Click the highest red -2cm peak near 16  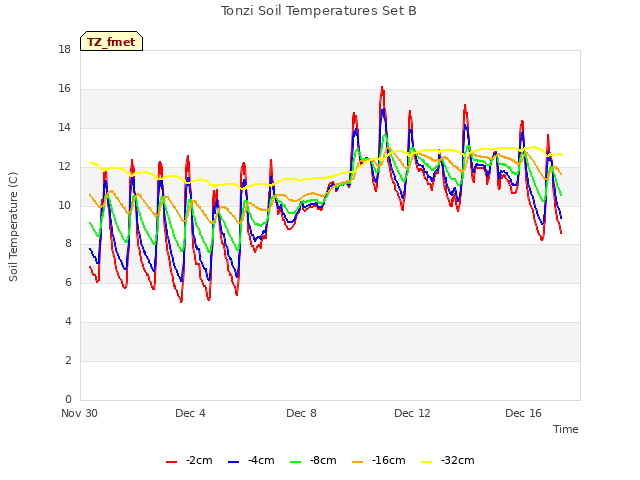[x=382, y=88]
